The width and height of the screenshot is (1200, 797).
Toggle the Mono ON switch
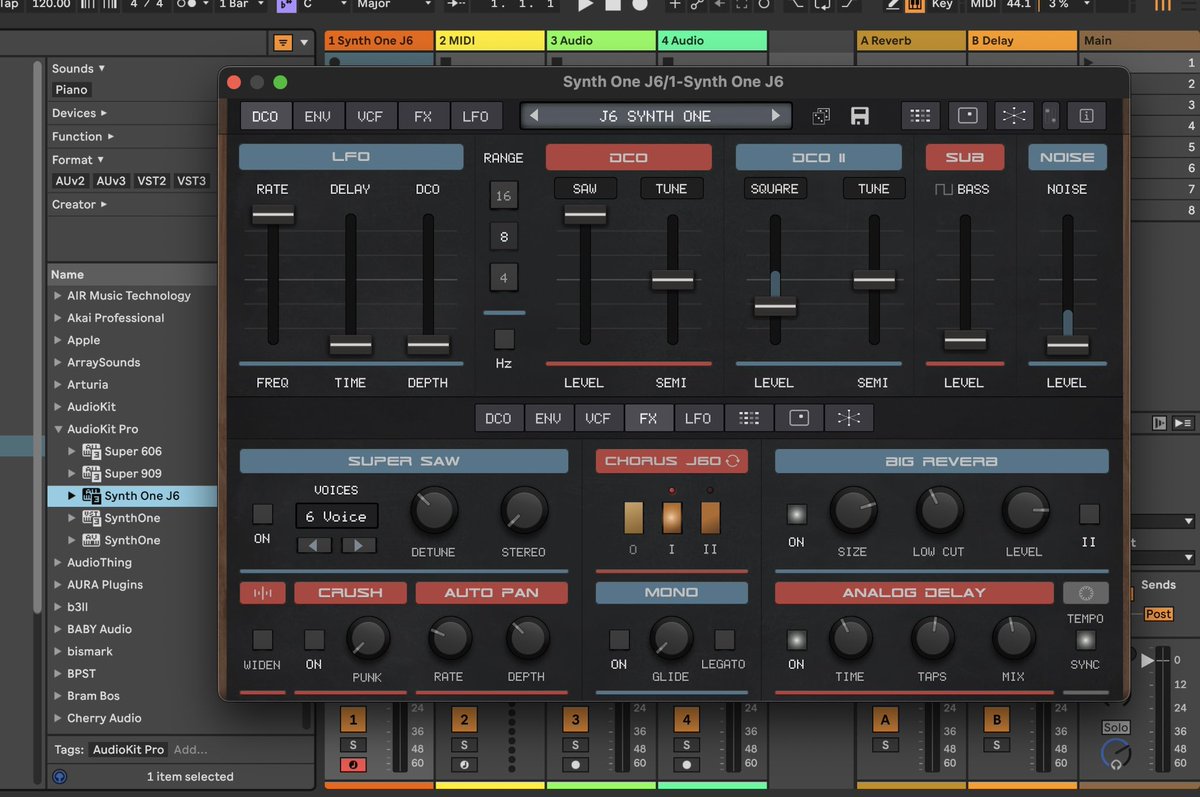(619, 640)
